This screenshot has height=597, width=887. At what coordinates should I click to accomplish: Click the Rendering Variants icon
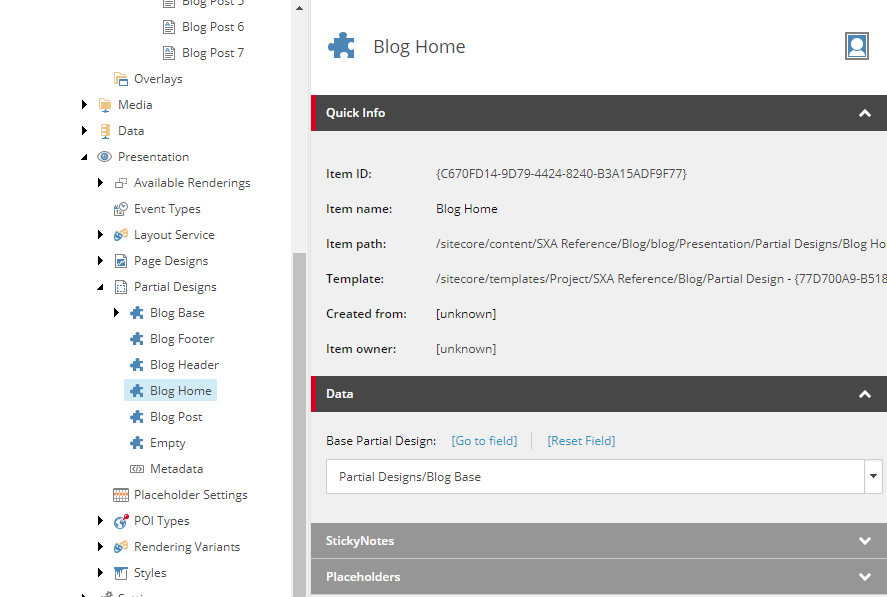120,547
